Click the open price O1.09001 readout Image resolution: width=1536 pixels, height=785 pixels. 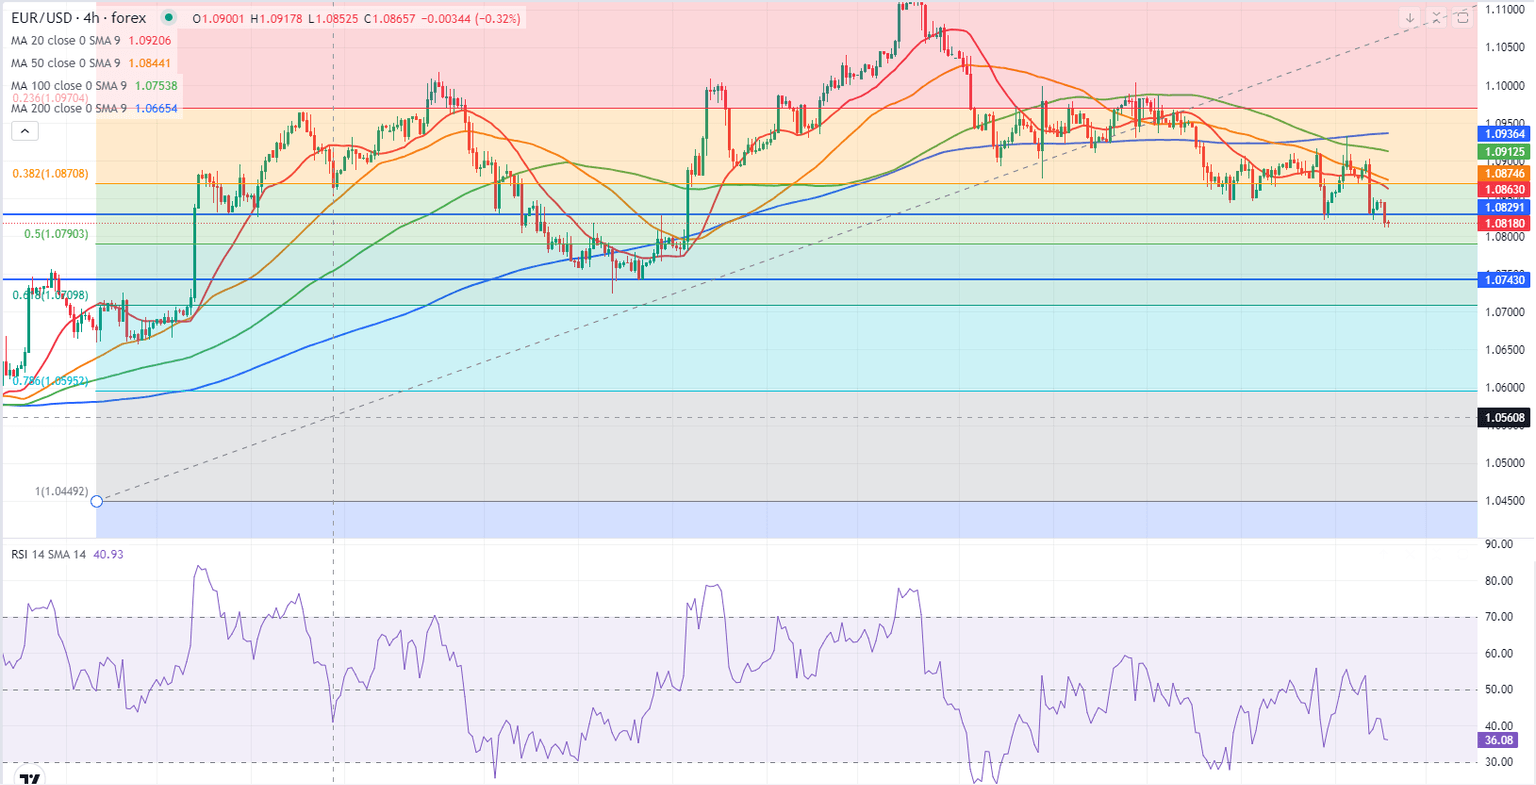point(219,19)
